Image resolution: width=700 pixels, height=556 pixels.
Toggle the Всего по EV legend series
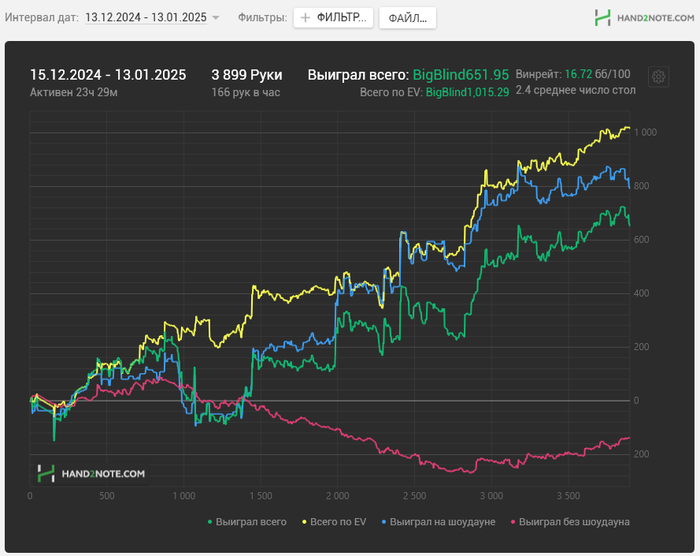click(x=334, y=522)
